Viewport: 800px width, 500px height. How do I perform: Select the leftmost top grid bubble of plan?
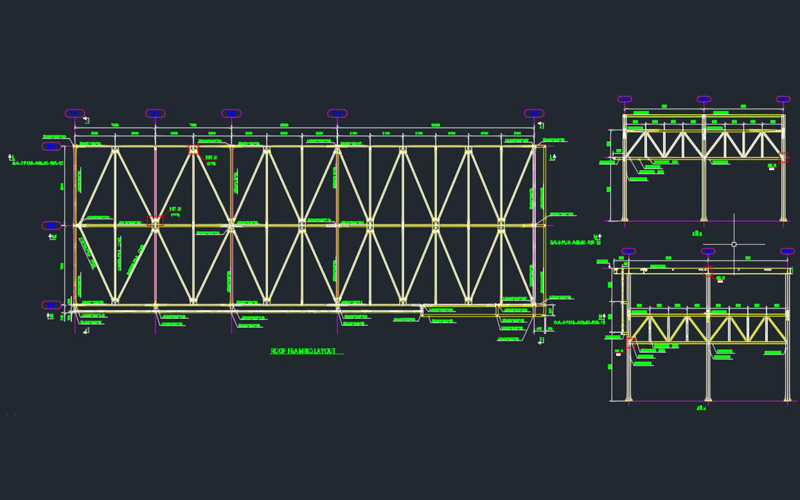[75, 113]
